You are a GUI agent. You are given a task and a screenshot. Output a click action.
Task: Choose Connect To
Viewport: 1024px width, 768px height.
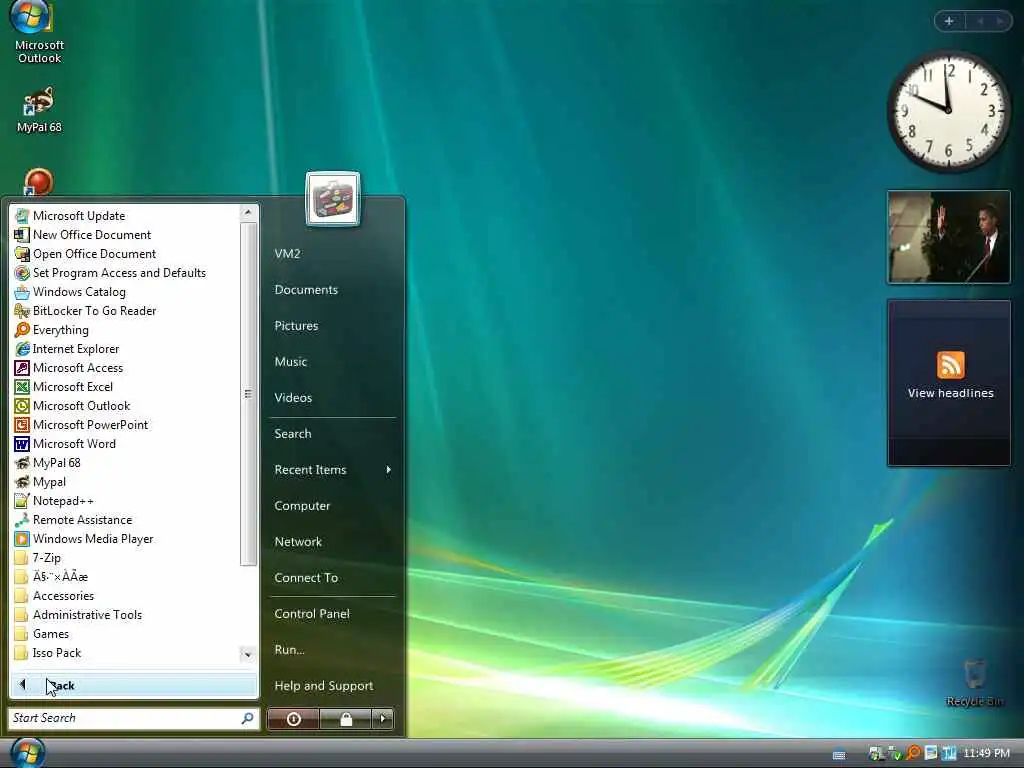(x=306, y=577)
